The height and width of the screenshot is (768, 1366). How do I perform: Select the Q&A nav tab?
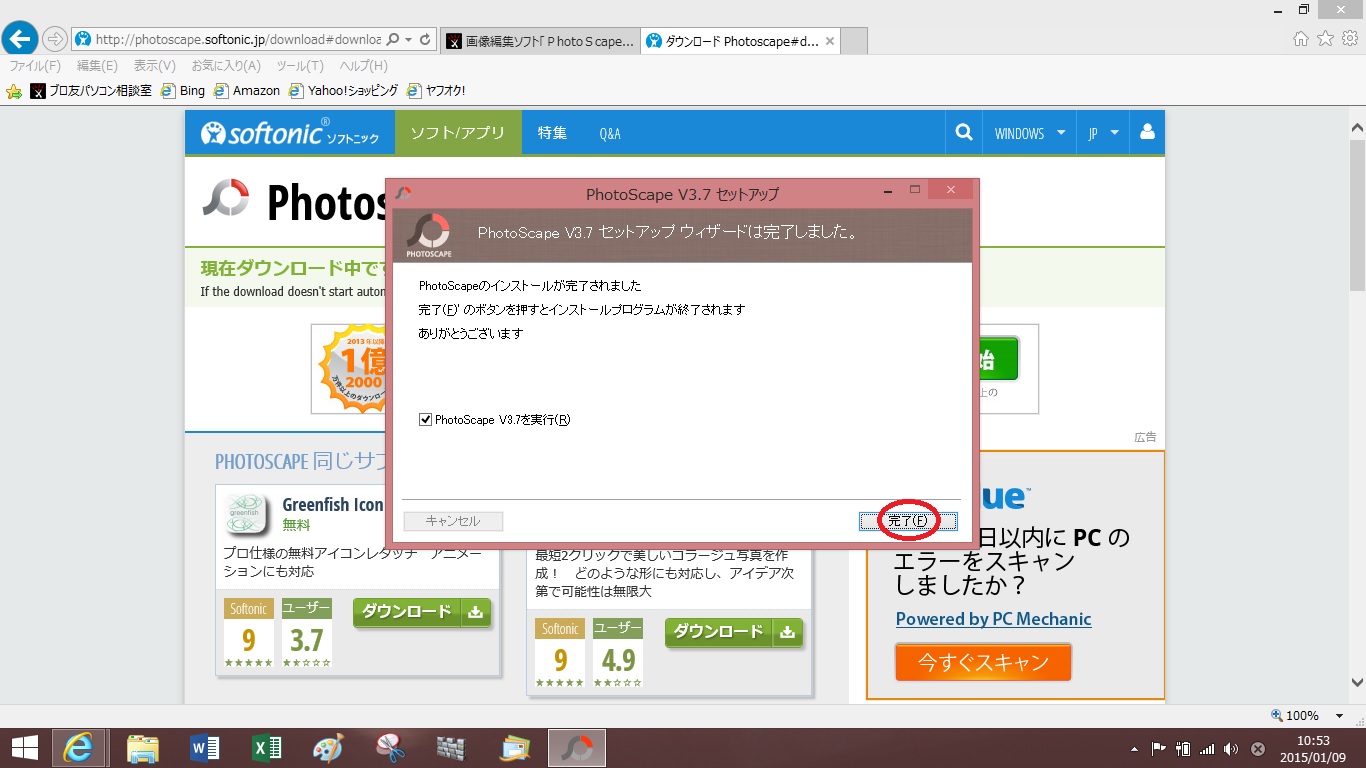point(610,133)
